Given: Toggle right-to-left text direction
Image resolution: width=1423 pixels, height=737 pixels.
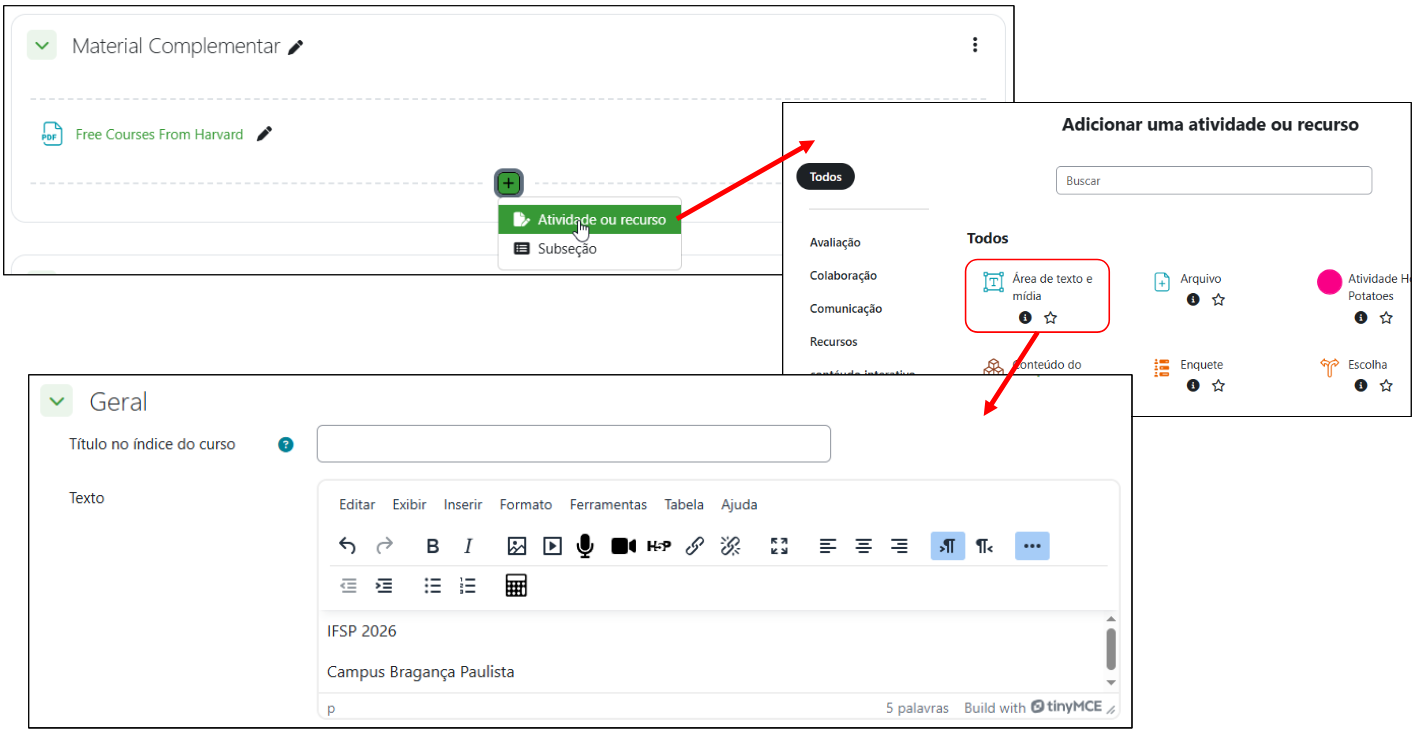Looking at the screenshot, I should [x=984, y=546].
